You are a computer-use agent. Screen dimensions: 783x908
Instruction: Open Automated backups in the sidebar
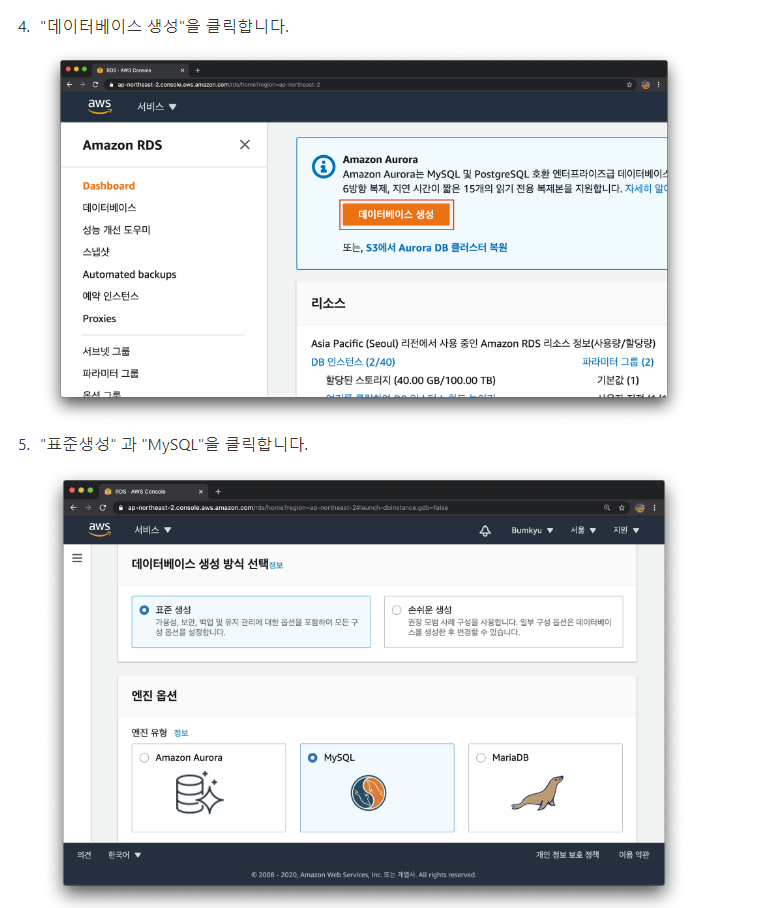coord(129,274)
